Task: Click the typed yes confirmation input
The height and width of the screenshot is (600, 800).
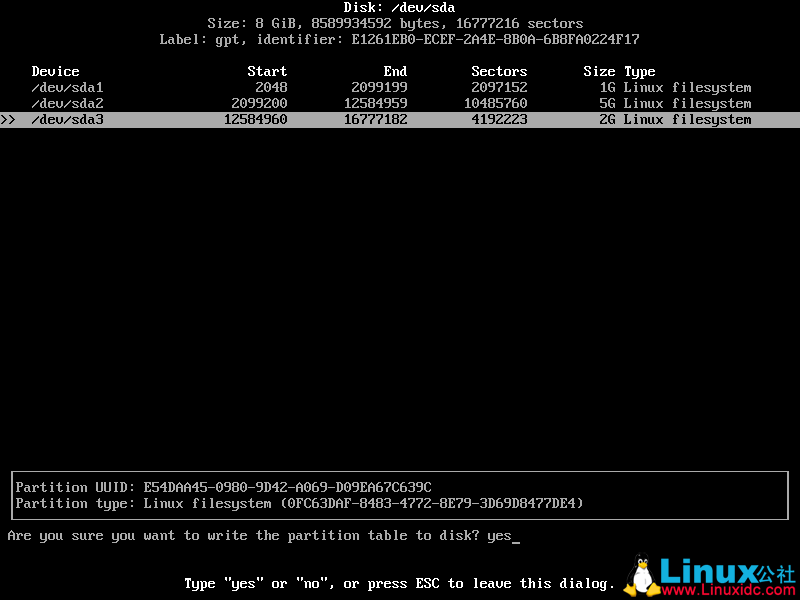Action: click(x=499, y=536)
